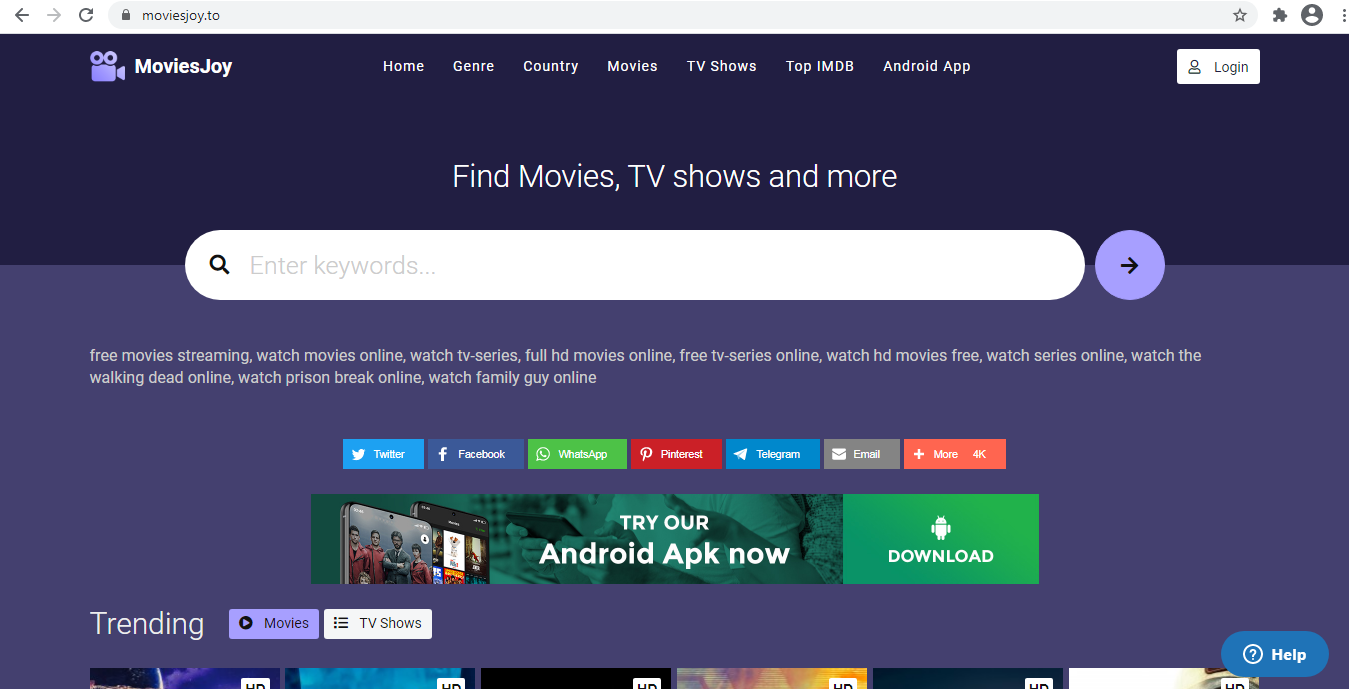Screen dimensions: 1349x689
Task: Open Chrome profile avatar icon
Action: coord(1311,15)
